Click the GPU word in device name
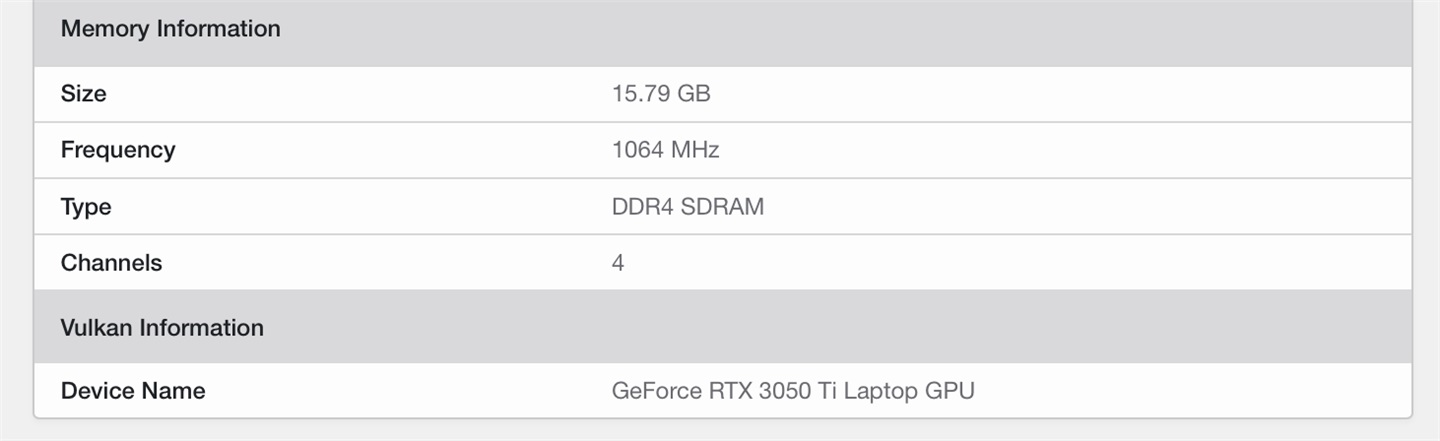The width and height of the screenshot is (1440, 441). 950,391
